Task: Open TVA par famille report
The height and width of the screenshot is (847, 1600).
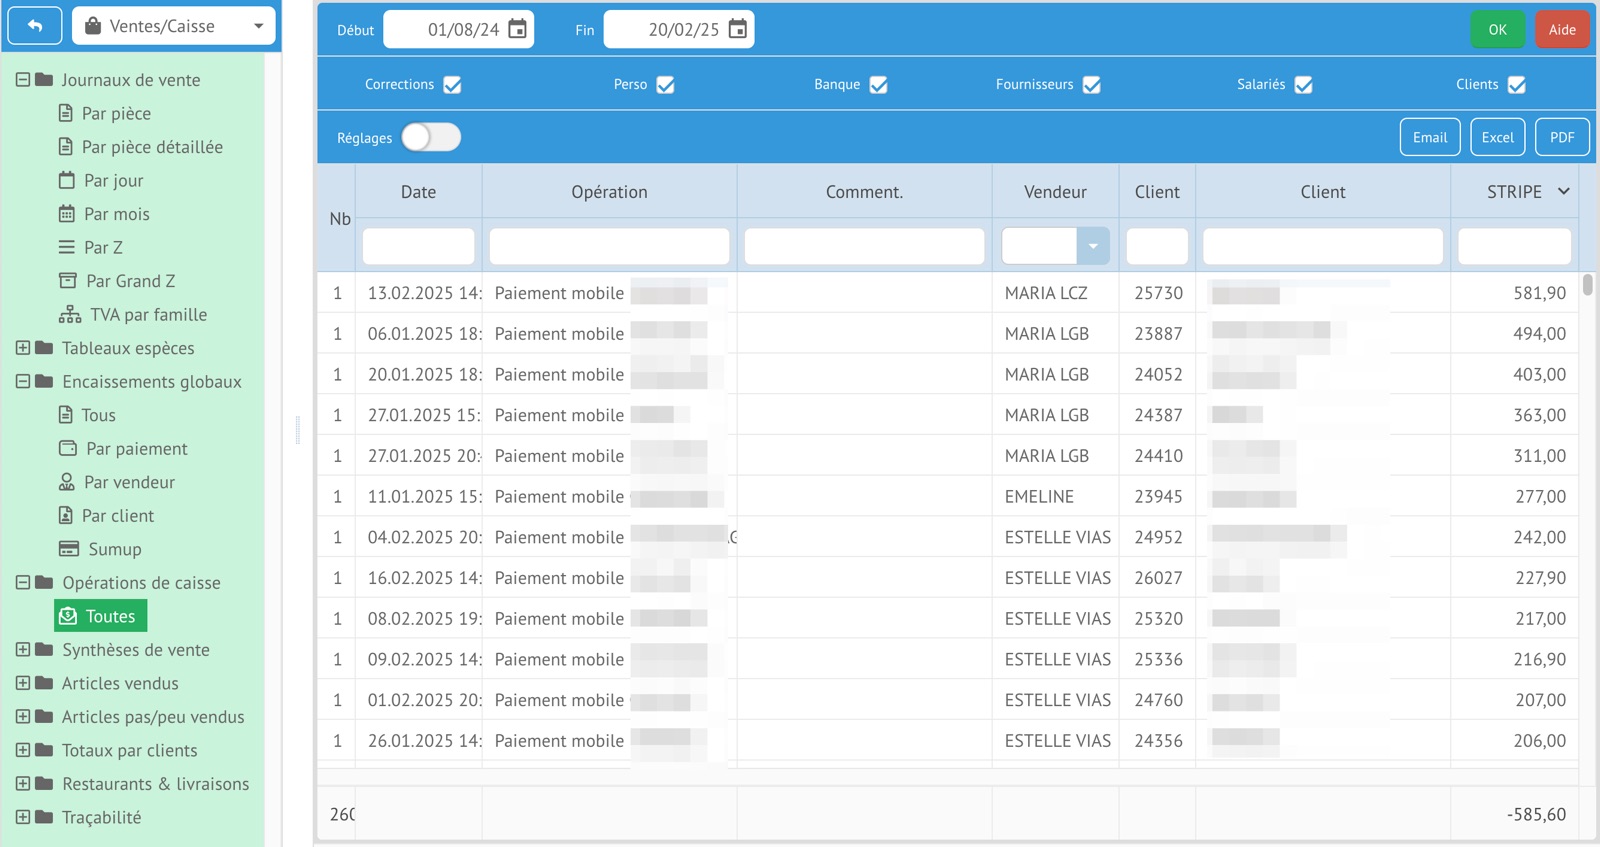Action: tap(147, 315)
